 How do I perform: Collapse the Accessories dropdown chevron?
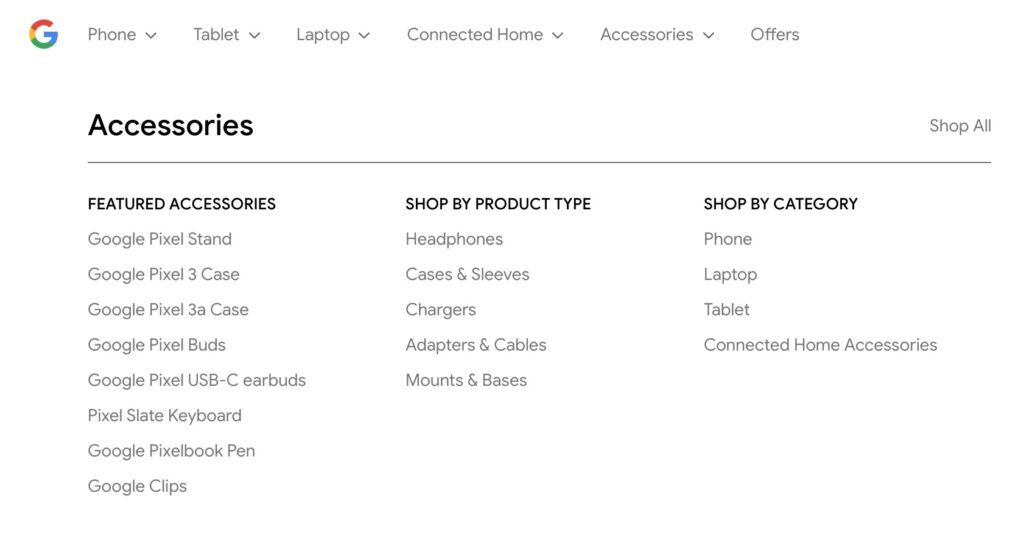point(708,35)
